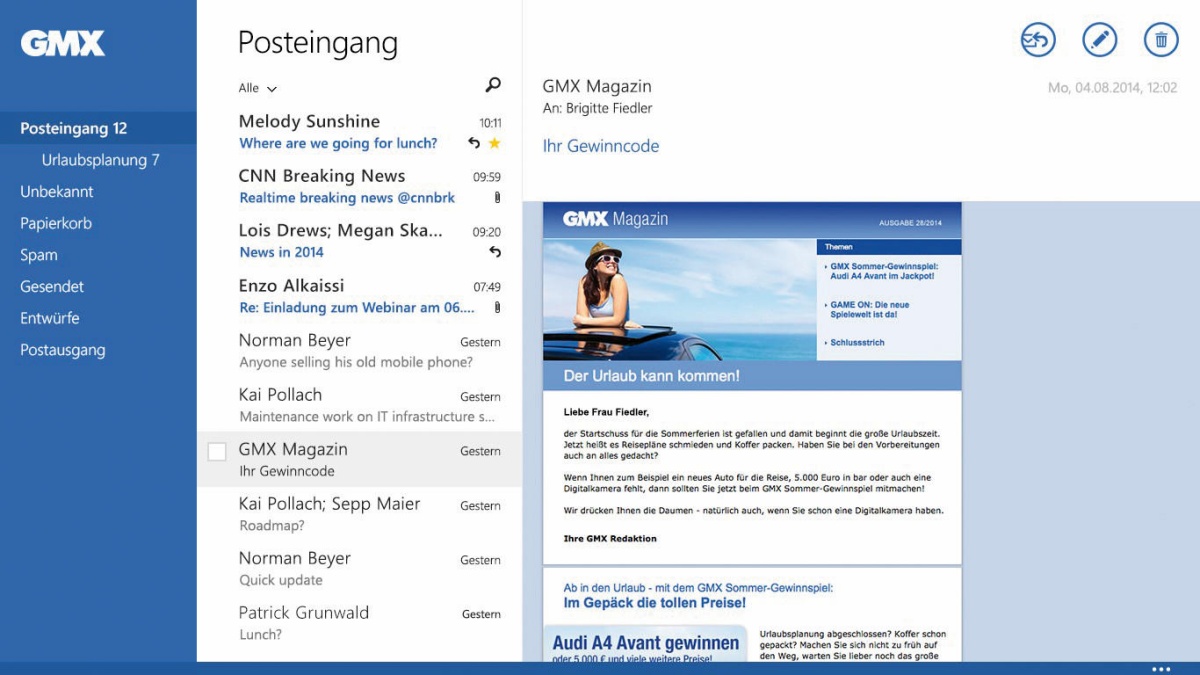Click Audi A4 Avant gewinnen banner

(645, 644)
